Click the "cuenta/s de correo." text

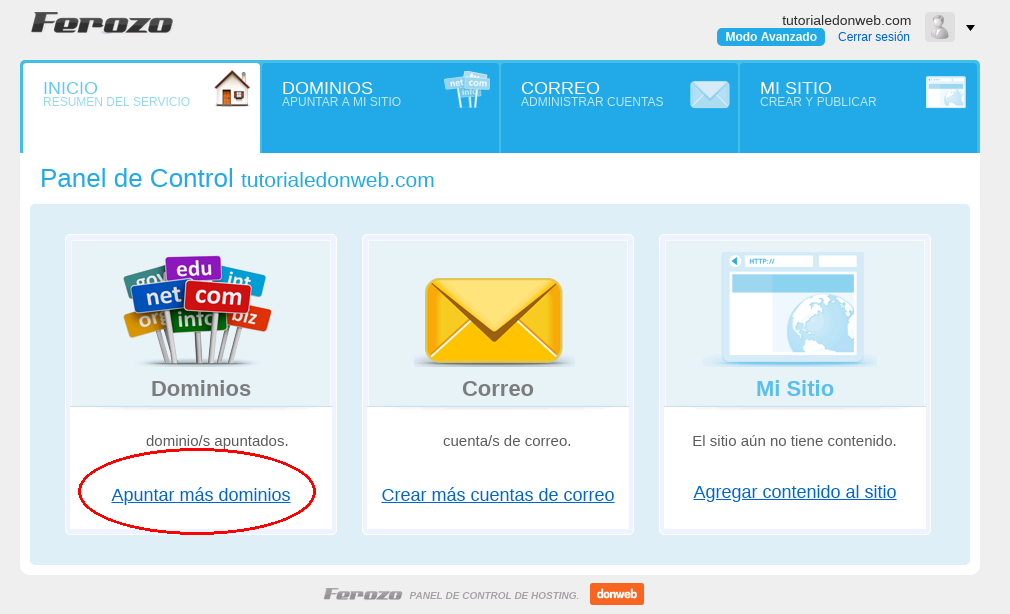click(x=507, y=441)
